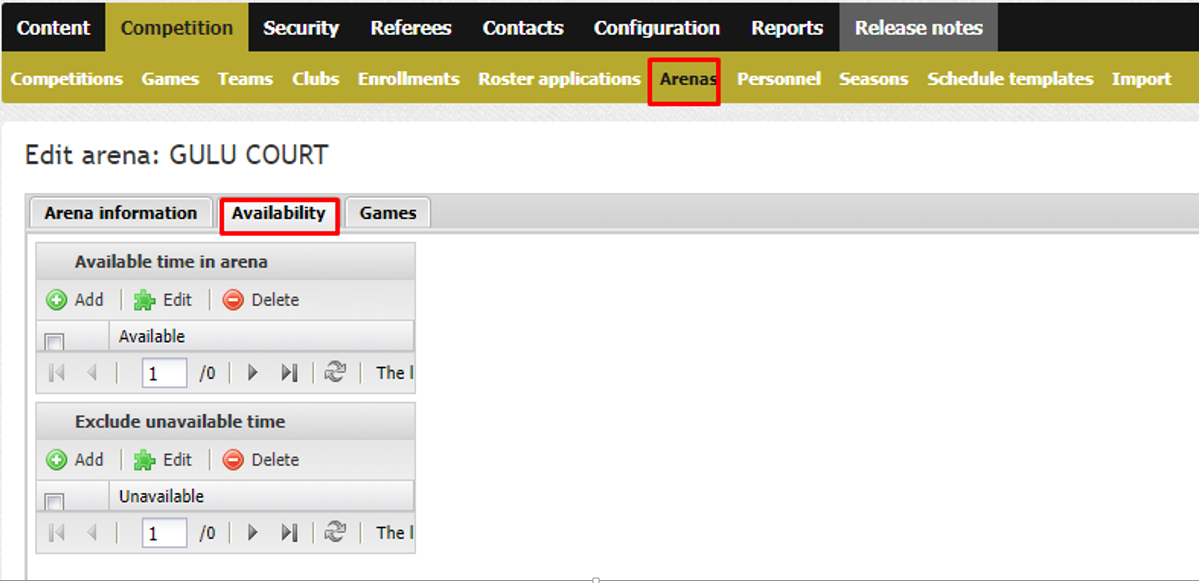
Task: Open Teams in the submenu
Action: [245, 79]
